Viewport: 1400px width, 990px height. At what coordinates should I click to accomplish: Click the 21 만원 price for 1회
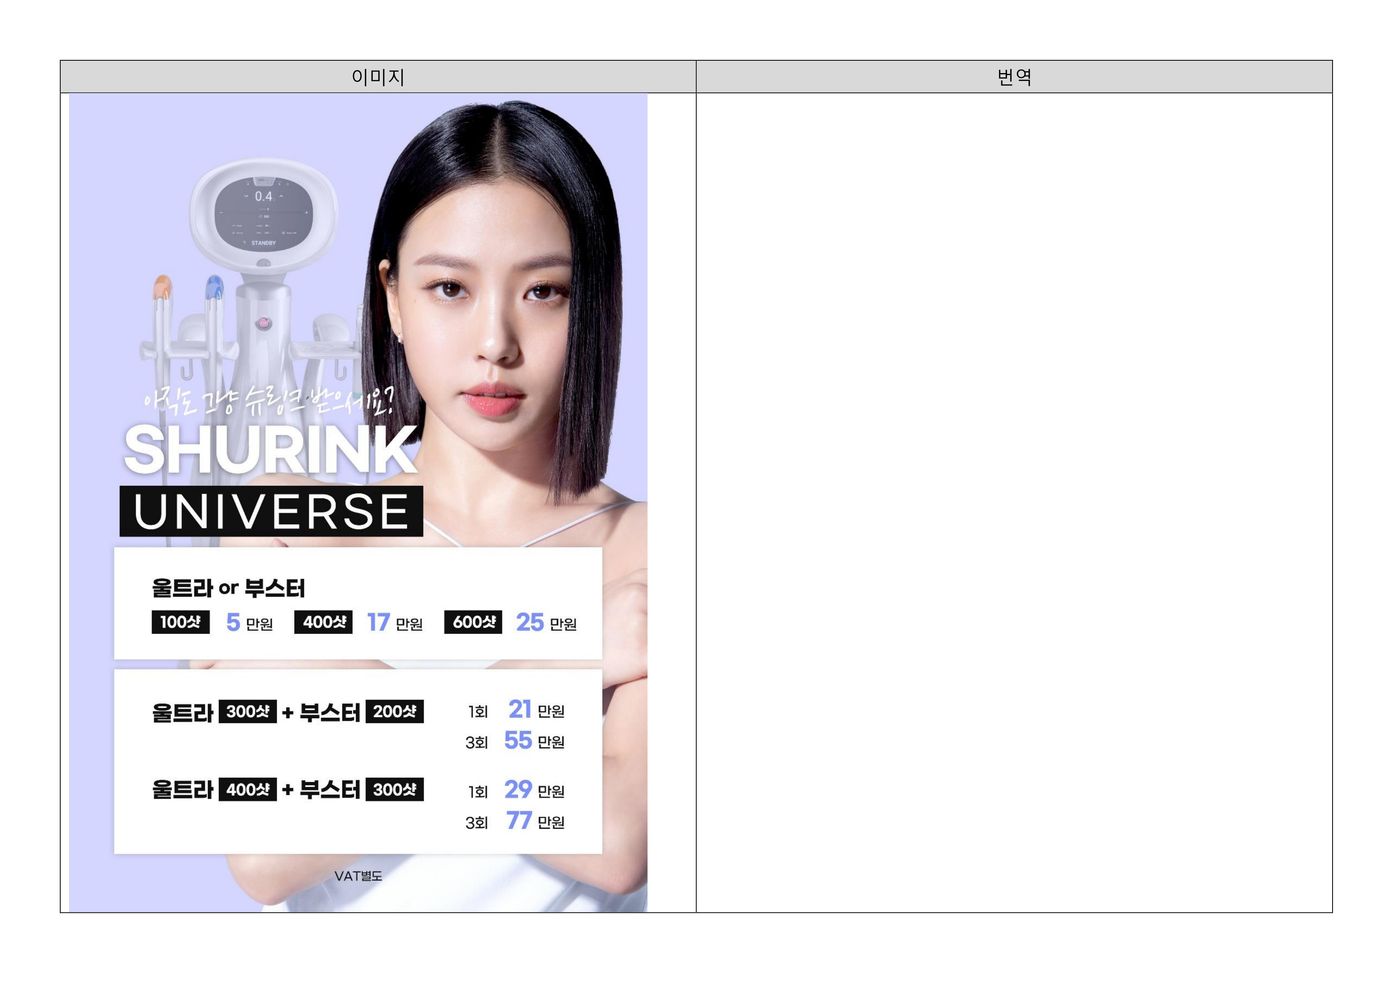(536, 710)
